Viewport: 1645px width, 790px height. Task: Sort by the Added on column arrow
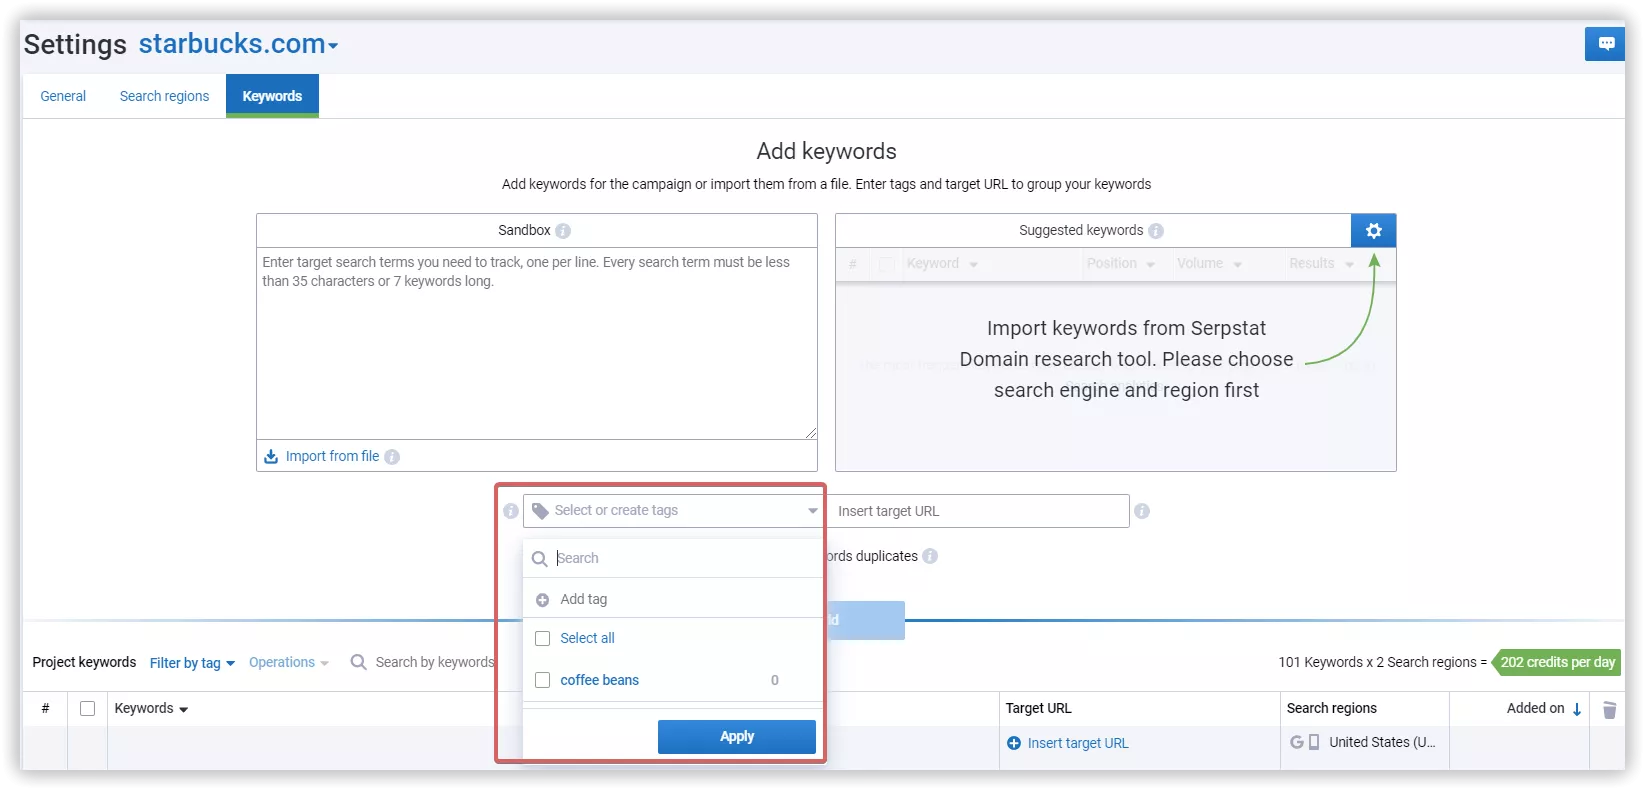1577,709
